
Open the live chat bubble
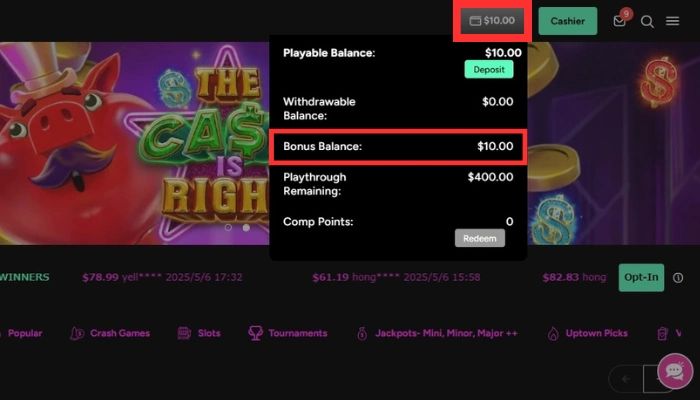675,370
